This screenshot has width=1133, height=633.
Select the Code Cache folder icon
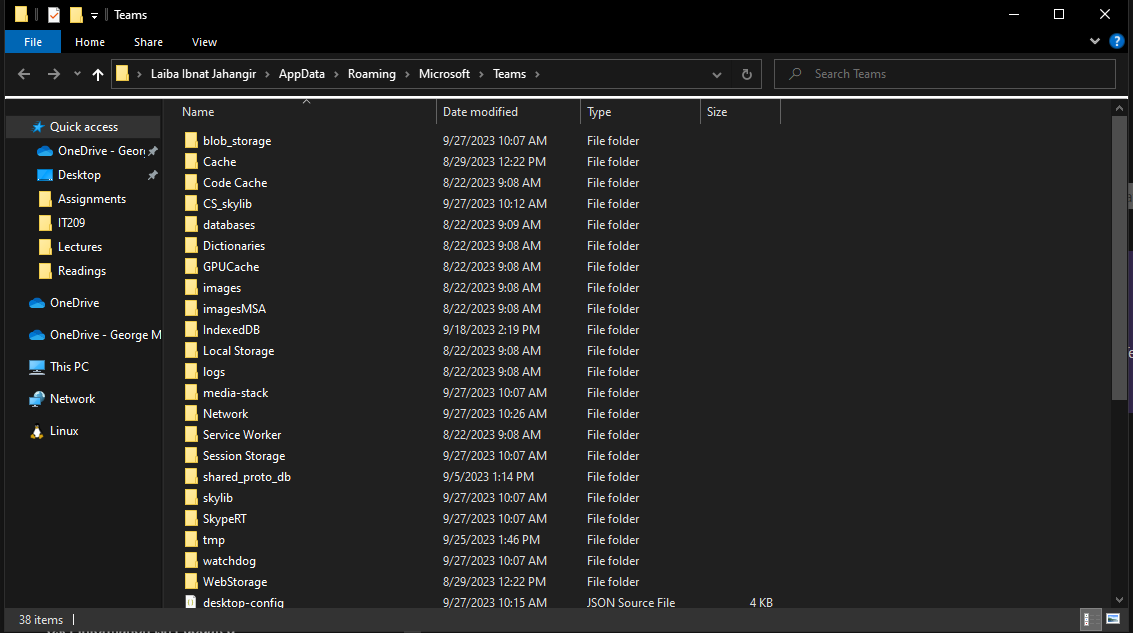(191, 182)
